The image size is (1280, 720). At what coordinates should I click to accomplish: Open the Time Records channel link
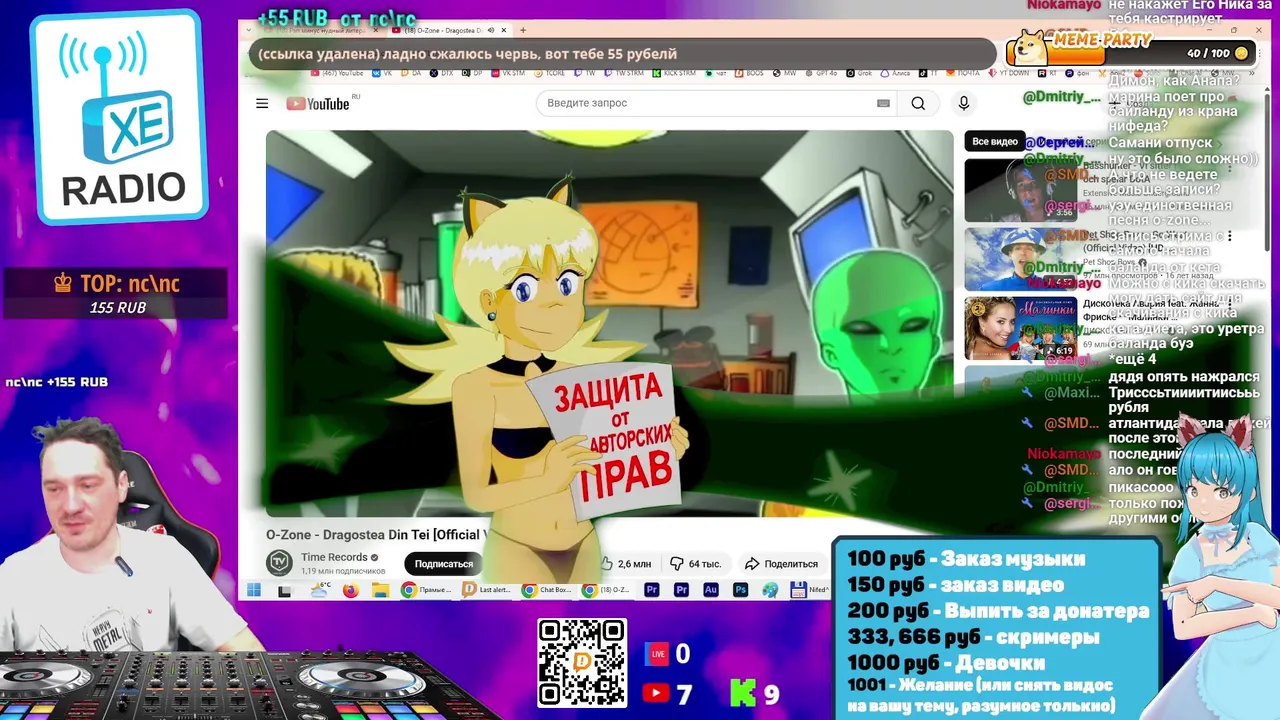(x=334, y=557)
